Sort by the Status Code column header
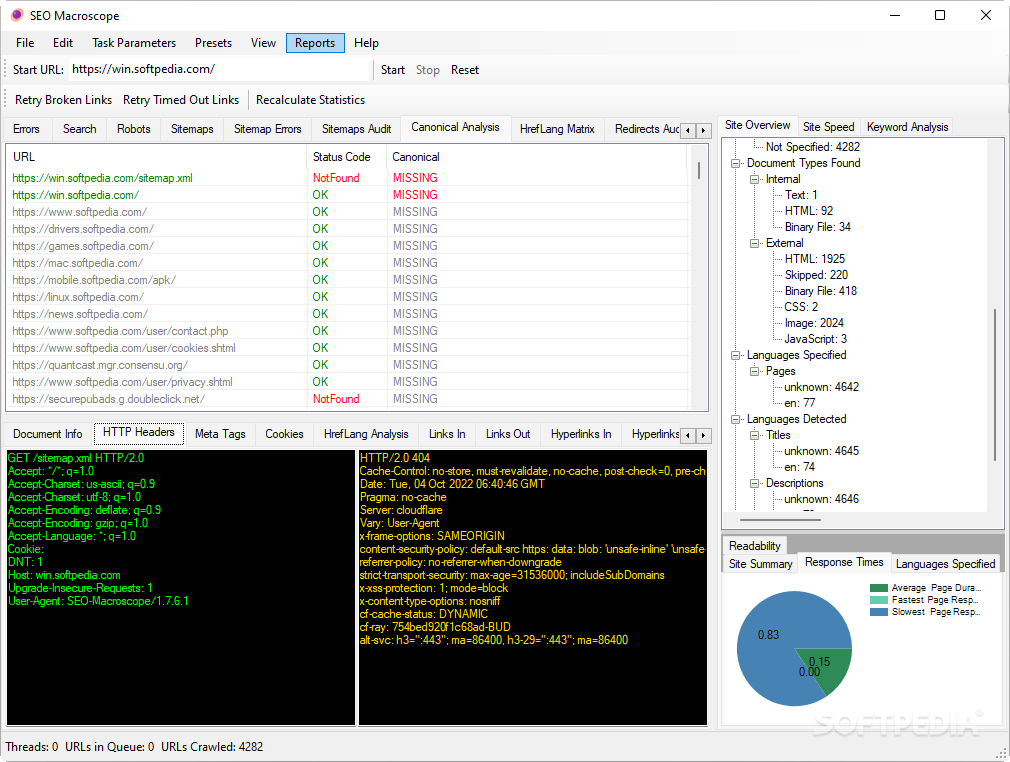This screenshot has height=762, width=1010. point(347,157)
